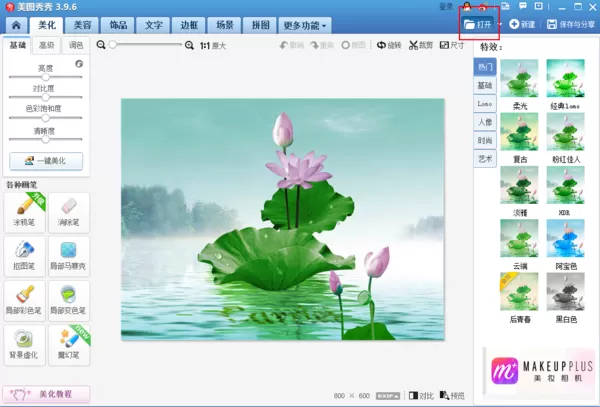Click the 对比度 contrast slider handle
The image size is (600, 407).
pos(46,97)
